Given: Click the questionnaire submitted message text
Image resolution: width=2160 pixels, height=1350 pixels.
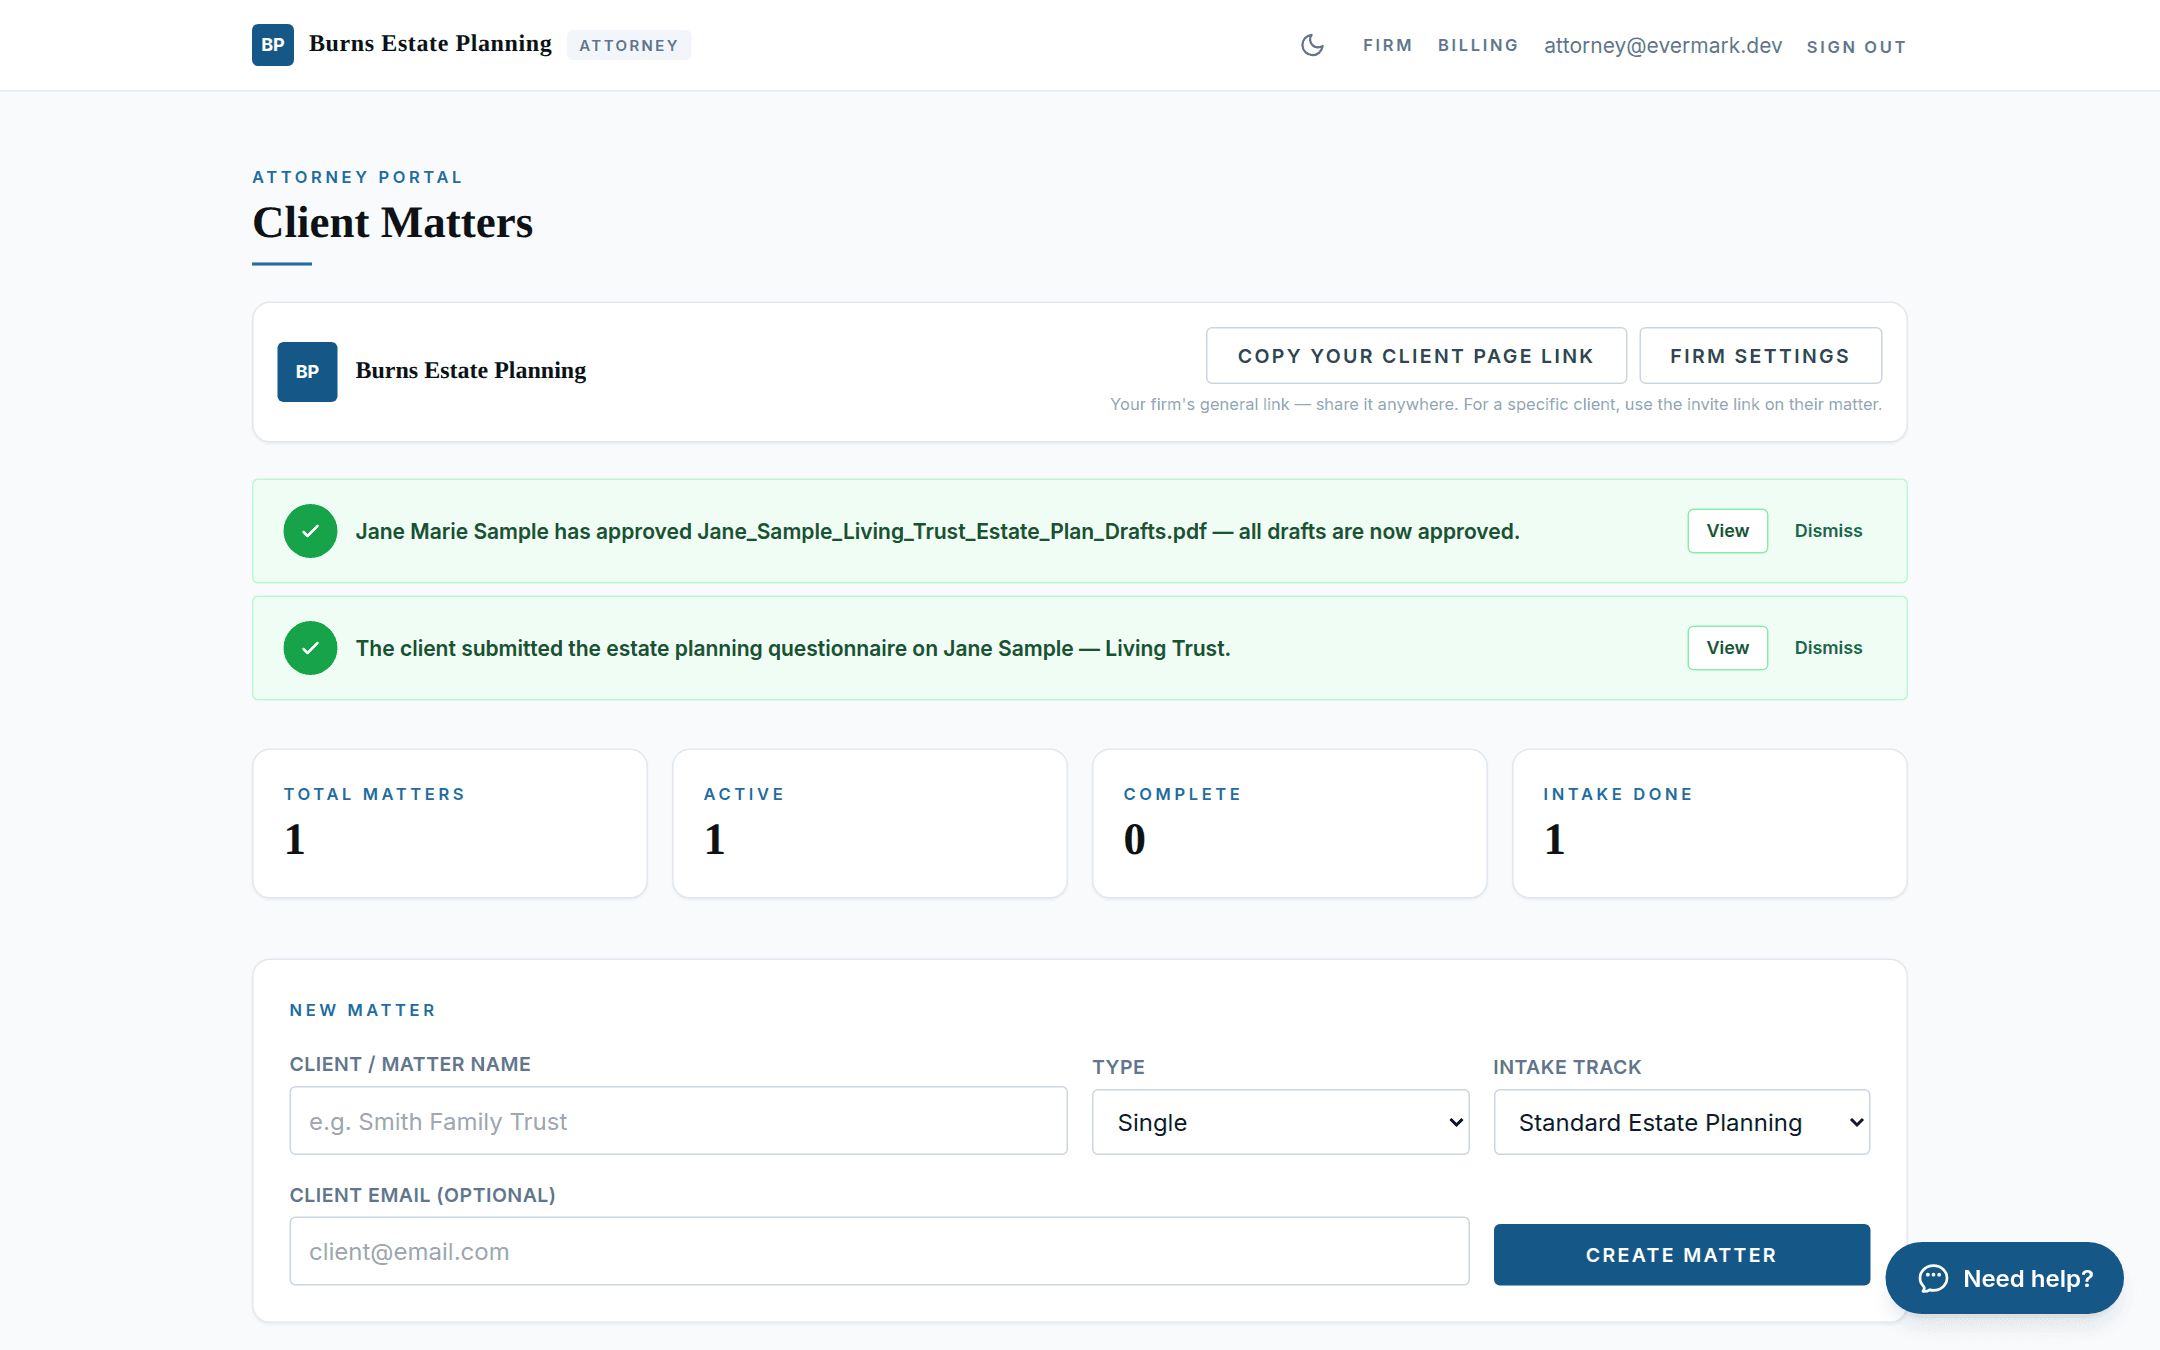Looking at the screenshot, I should point(793,648).
